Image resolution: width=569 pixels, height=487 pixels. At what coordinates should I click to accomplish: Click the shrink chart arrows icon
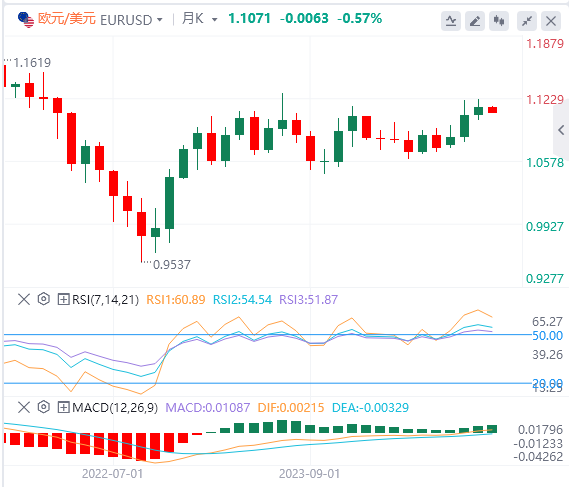527,21
